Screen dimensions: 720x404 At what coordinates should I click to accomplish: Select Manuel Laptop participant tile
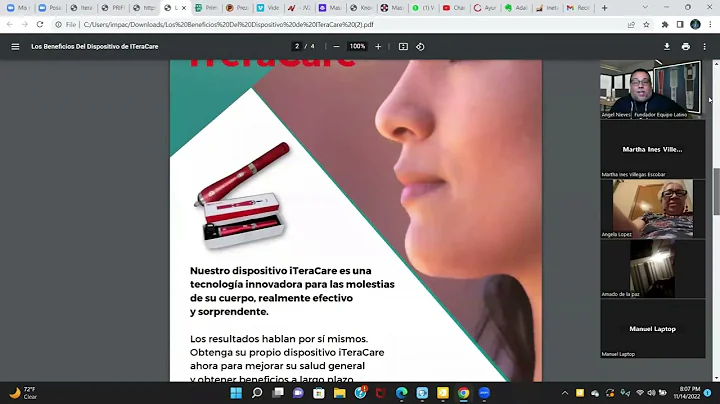point(652,329)
